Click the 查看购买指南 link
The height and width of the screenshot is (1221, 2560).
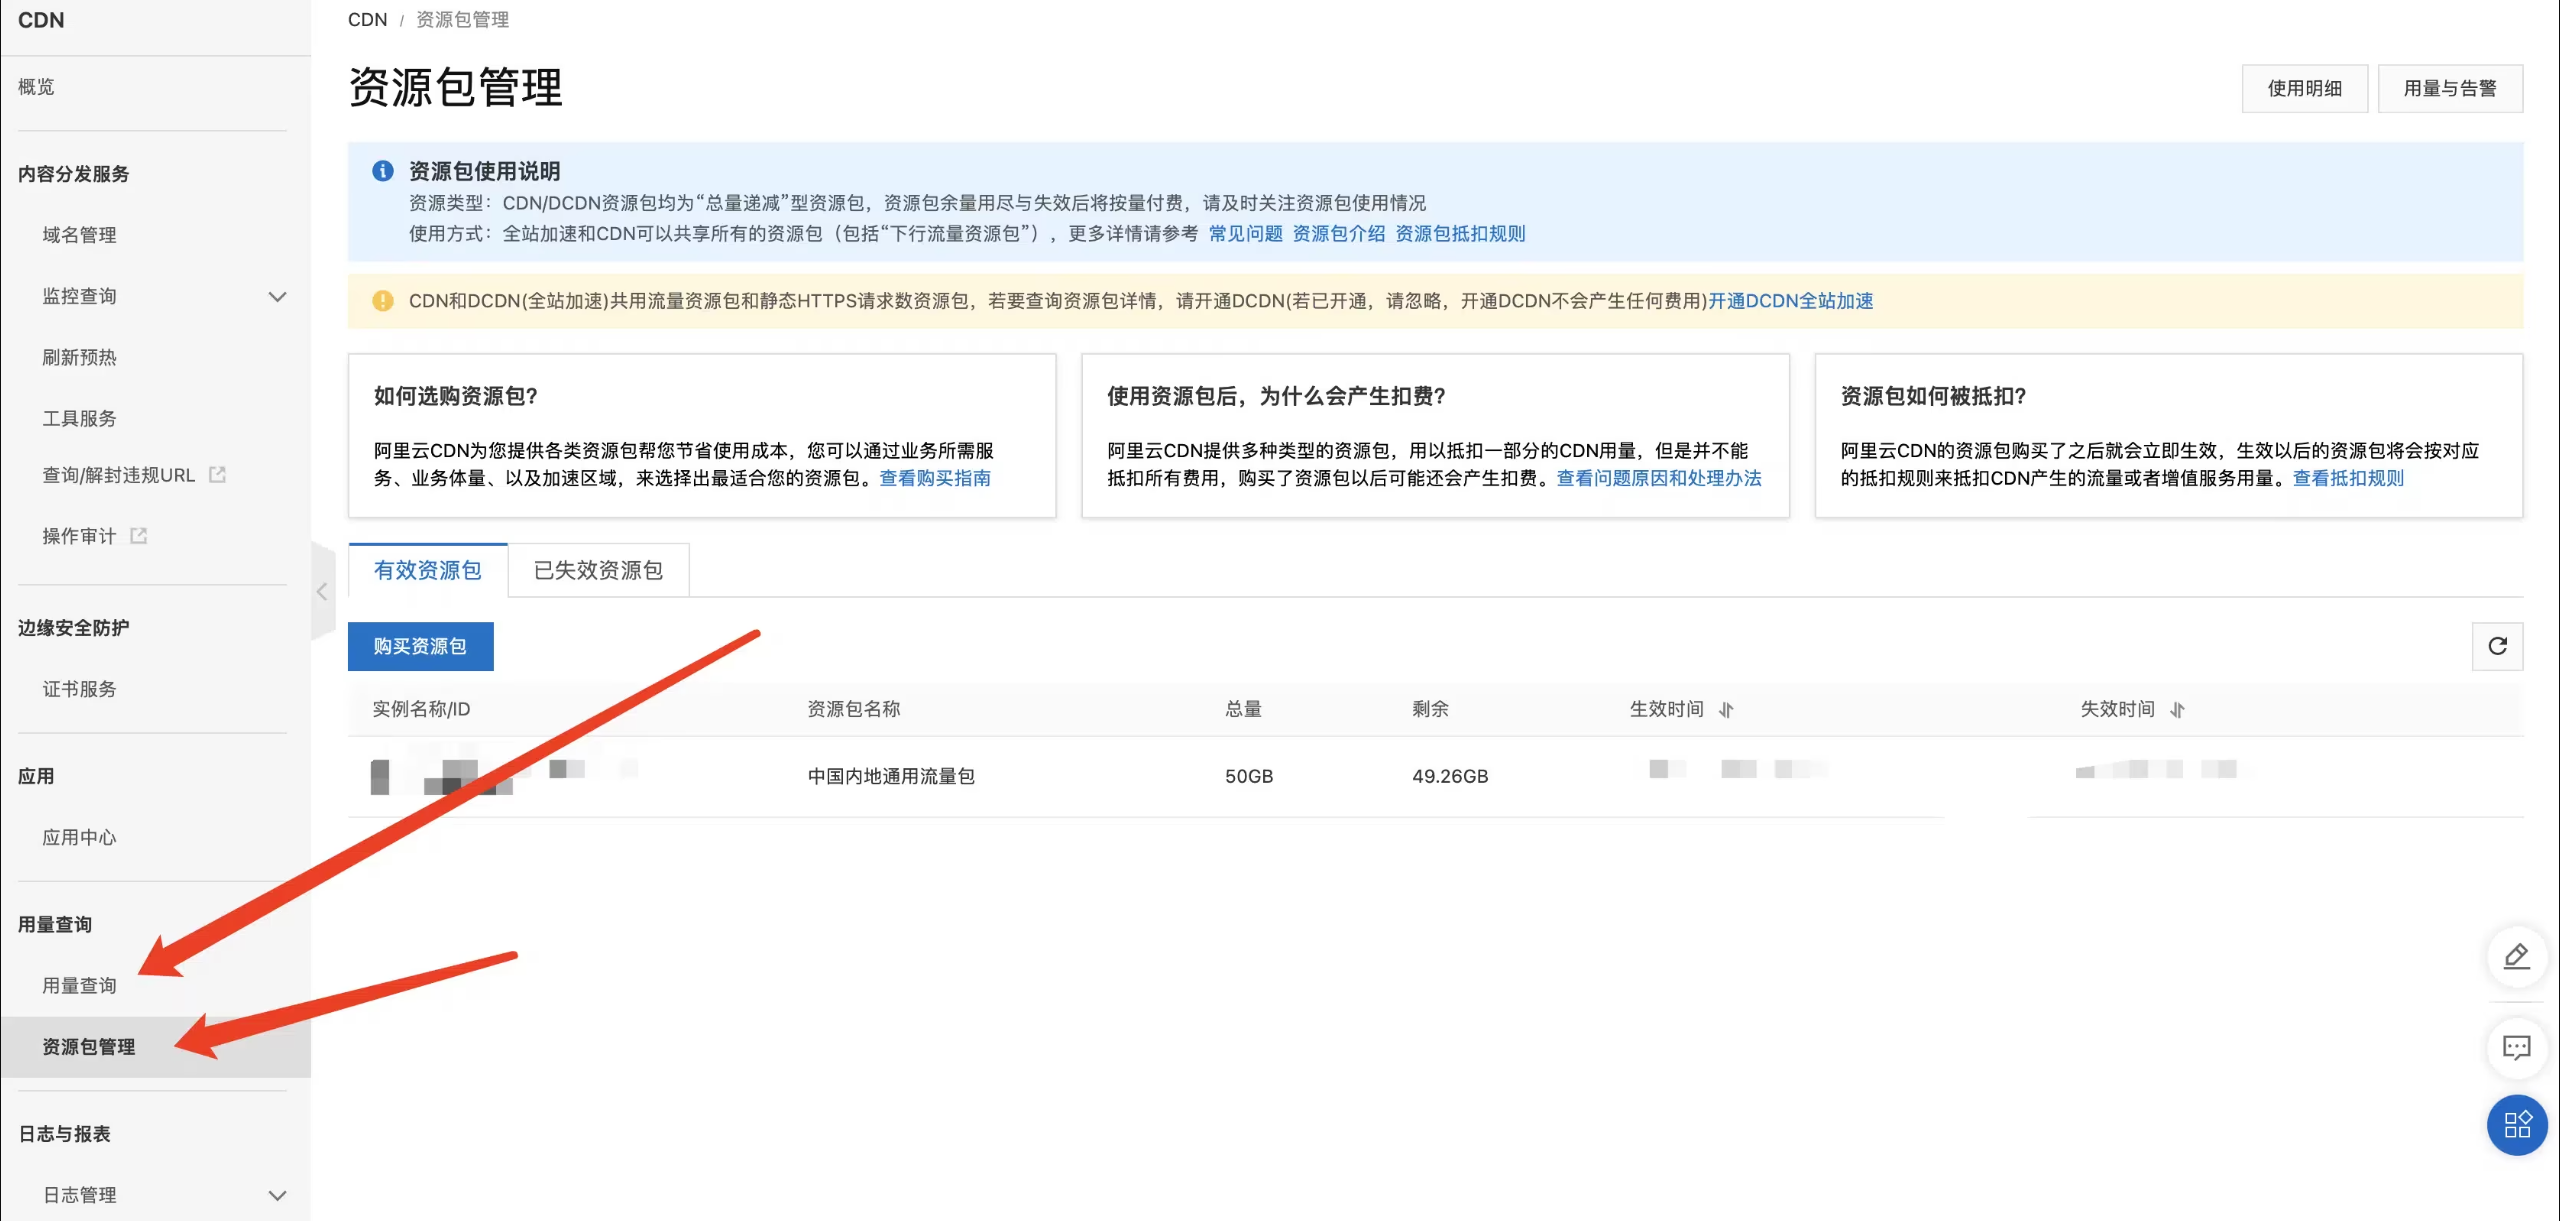[x=935, y=478]
